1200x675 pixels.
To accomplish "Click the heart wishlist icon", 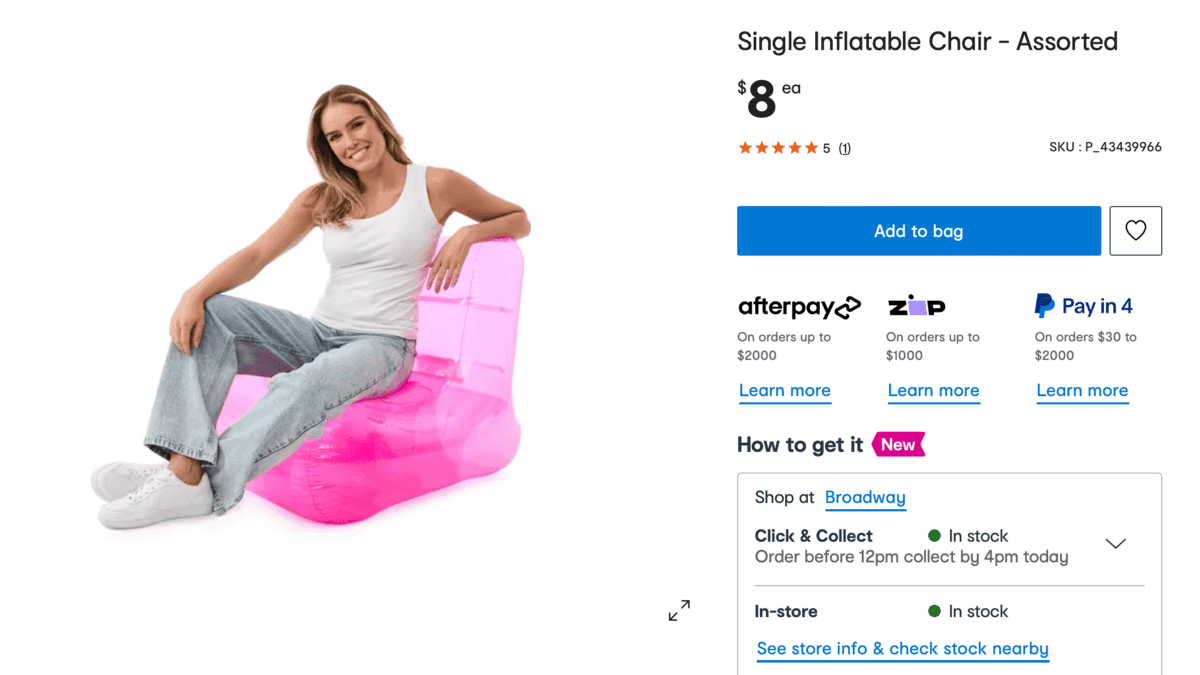I will (x=1135, y=231).
